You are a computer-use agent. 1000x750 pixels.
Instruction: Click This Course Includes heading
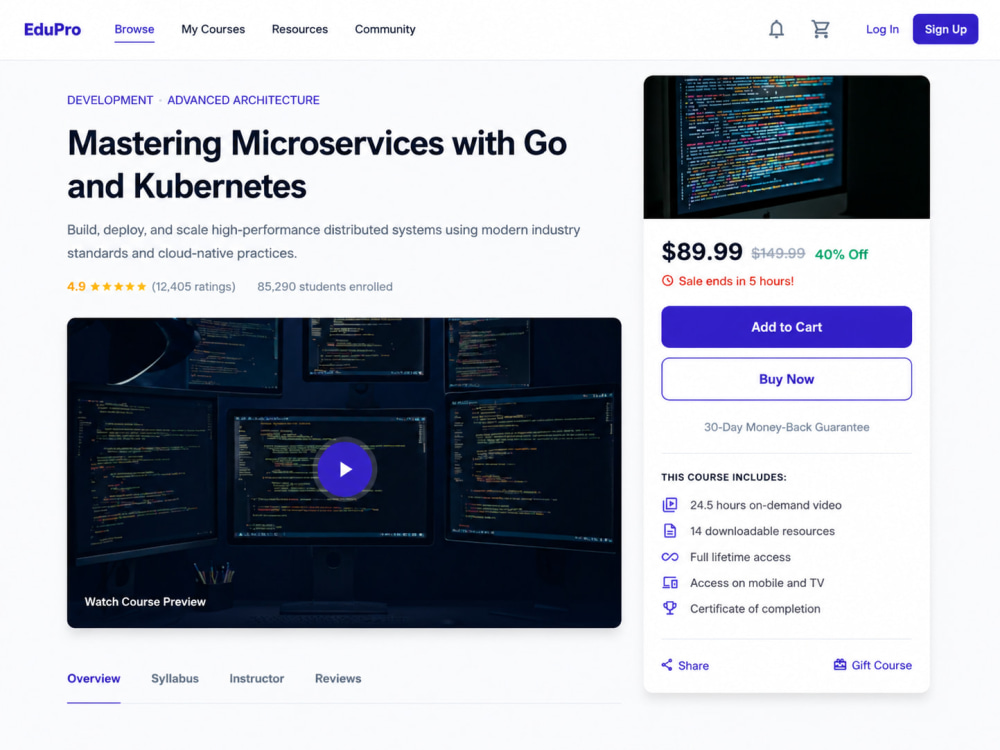tap(724, 477)
